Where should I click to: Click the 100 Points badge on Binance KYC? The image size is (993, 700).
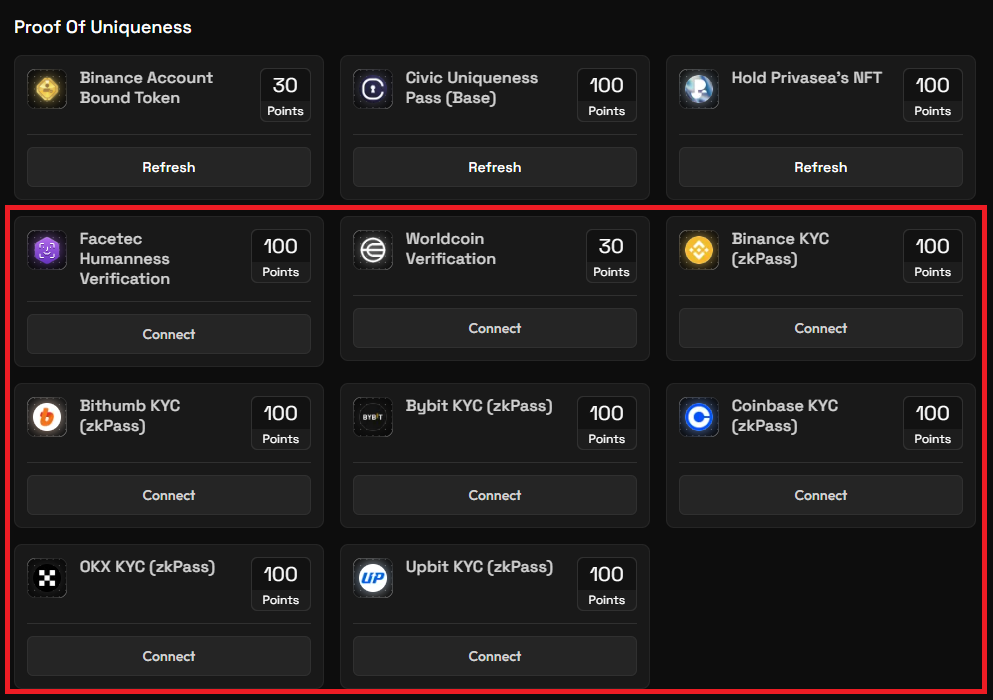point(933,256)
